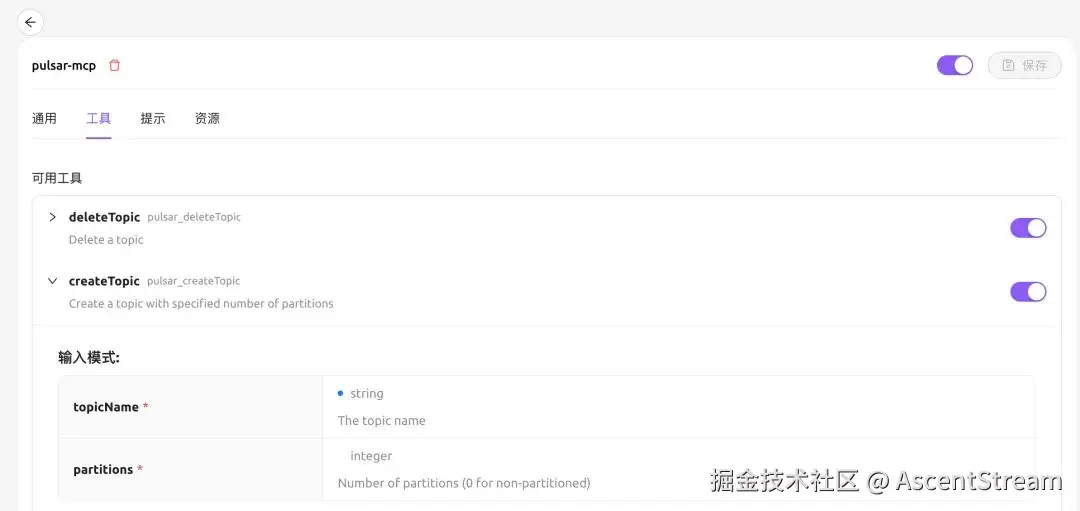1080x511 pixels.
Task: Collapse the createTopic tool details
Action: click(x=52, y=281)
